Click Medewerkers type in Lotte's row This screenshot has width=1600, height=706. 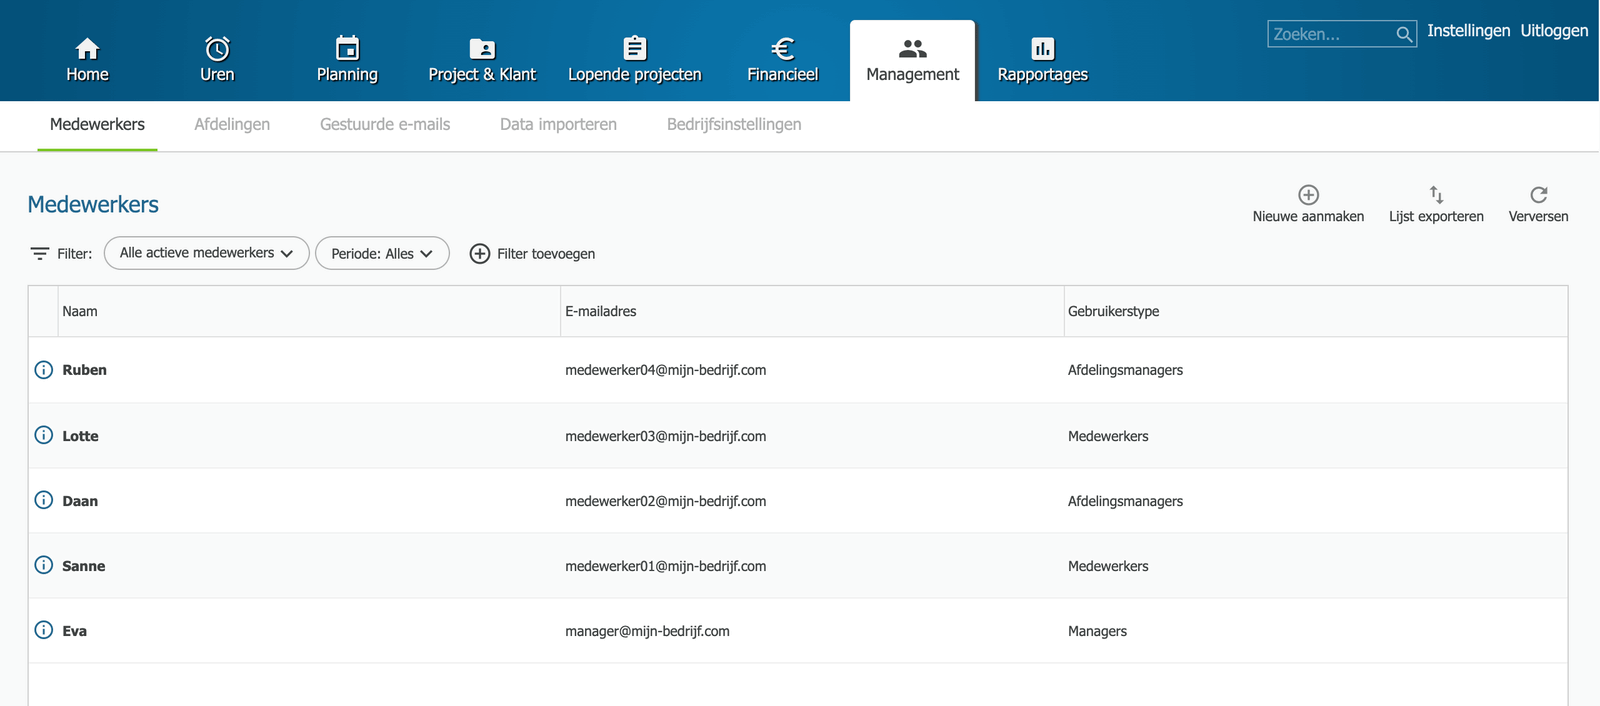1108,436
